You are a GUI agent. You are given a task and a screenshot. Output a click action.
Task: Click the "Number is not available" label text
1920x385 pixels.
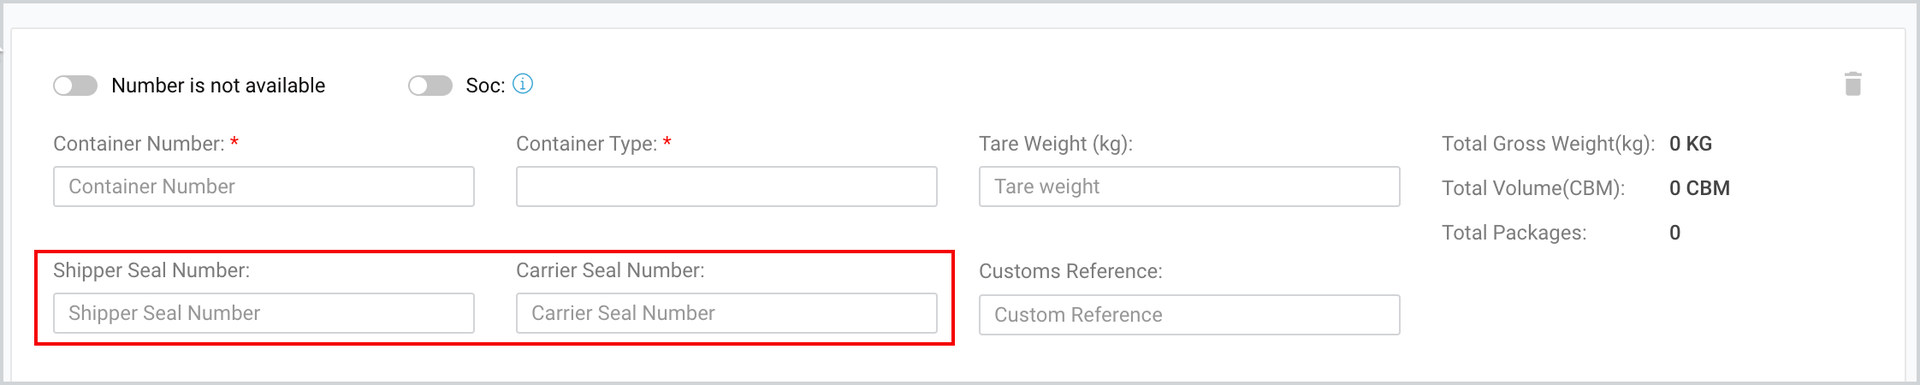(x=218, y=85)
